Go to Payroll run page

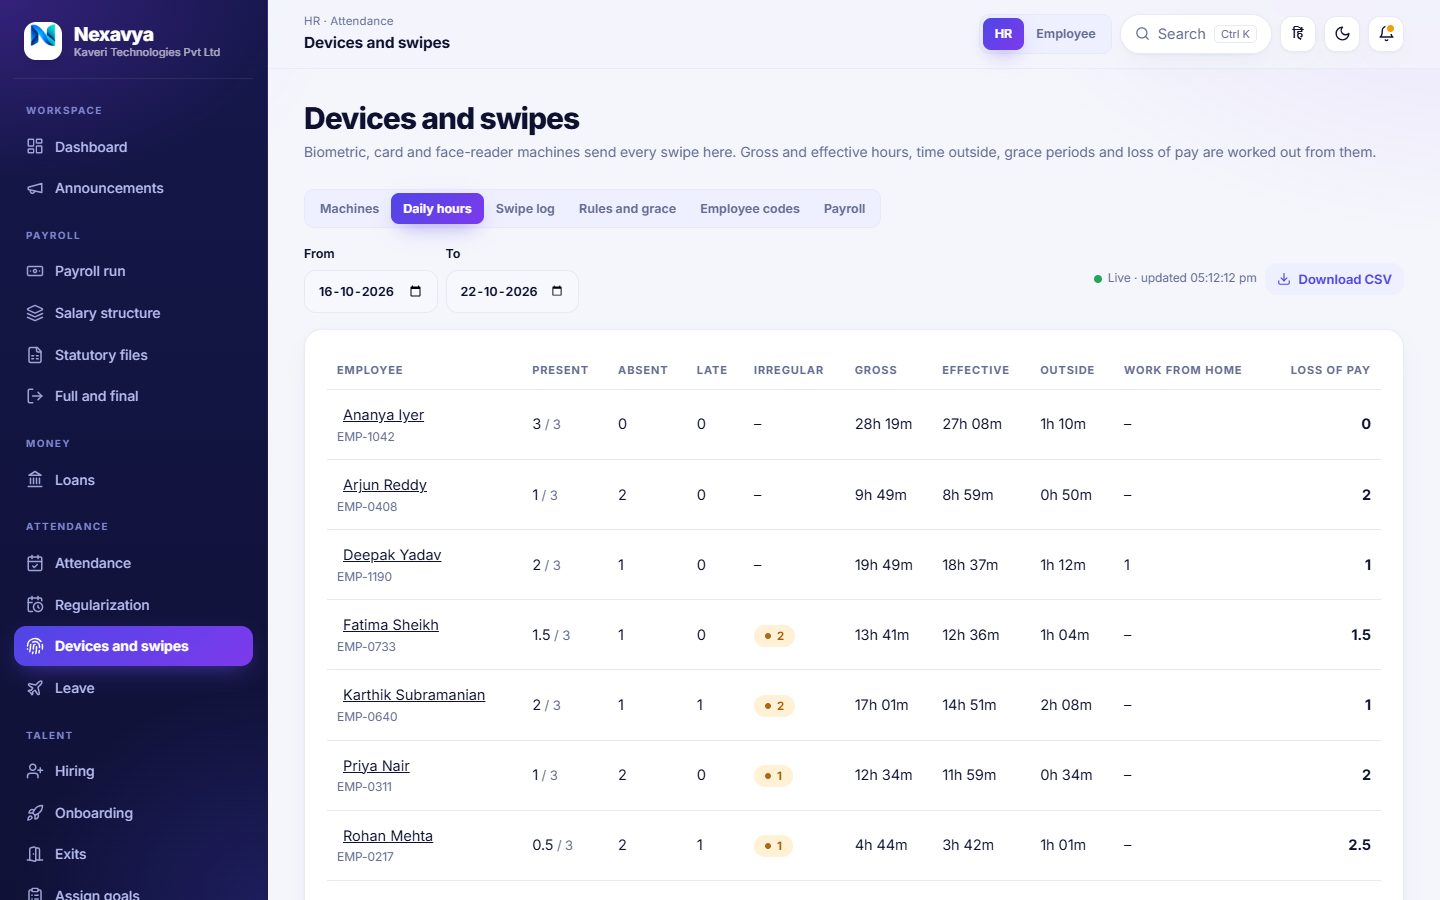[x=134, y=271]
